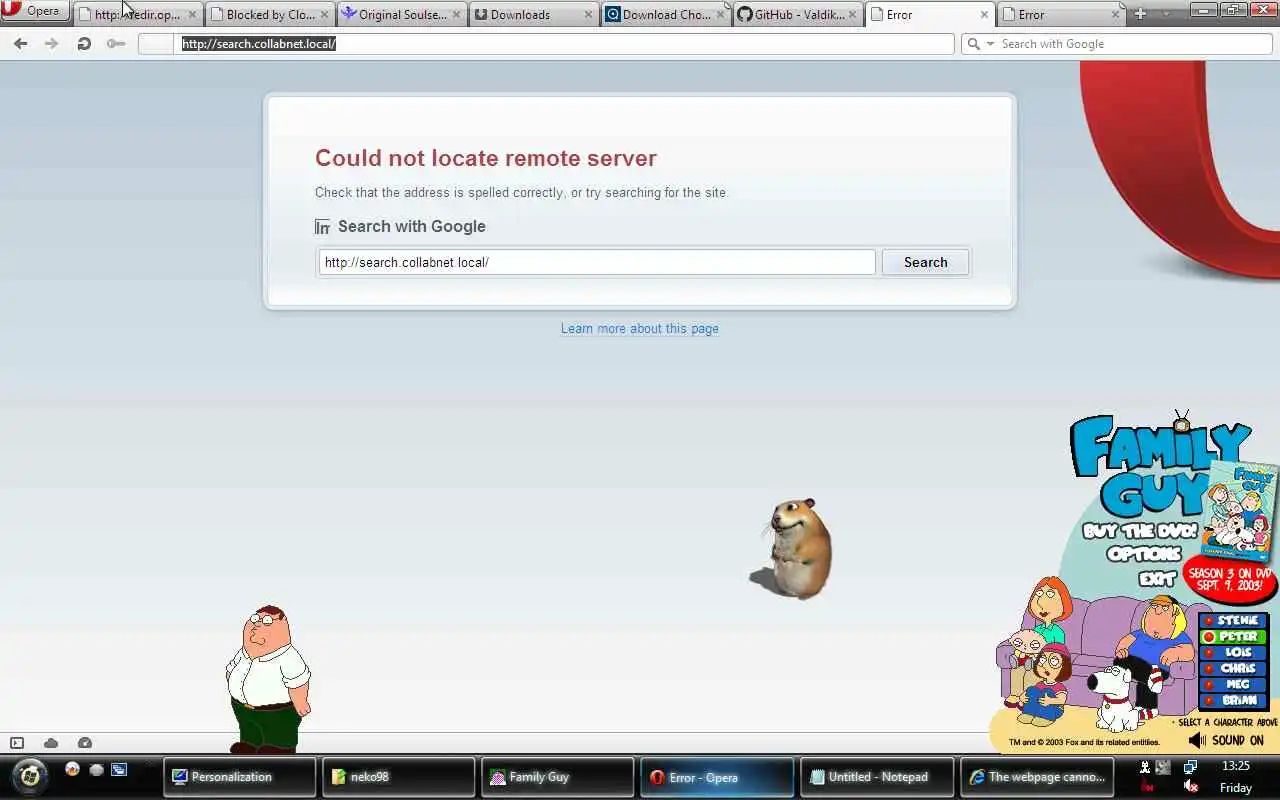Click the browser Back arrow

(x=21, y=44)
